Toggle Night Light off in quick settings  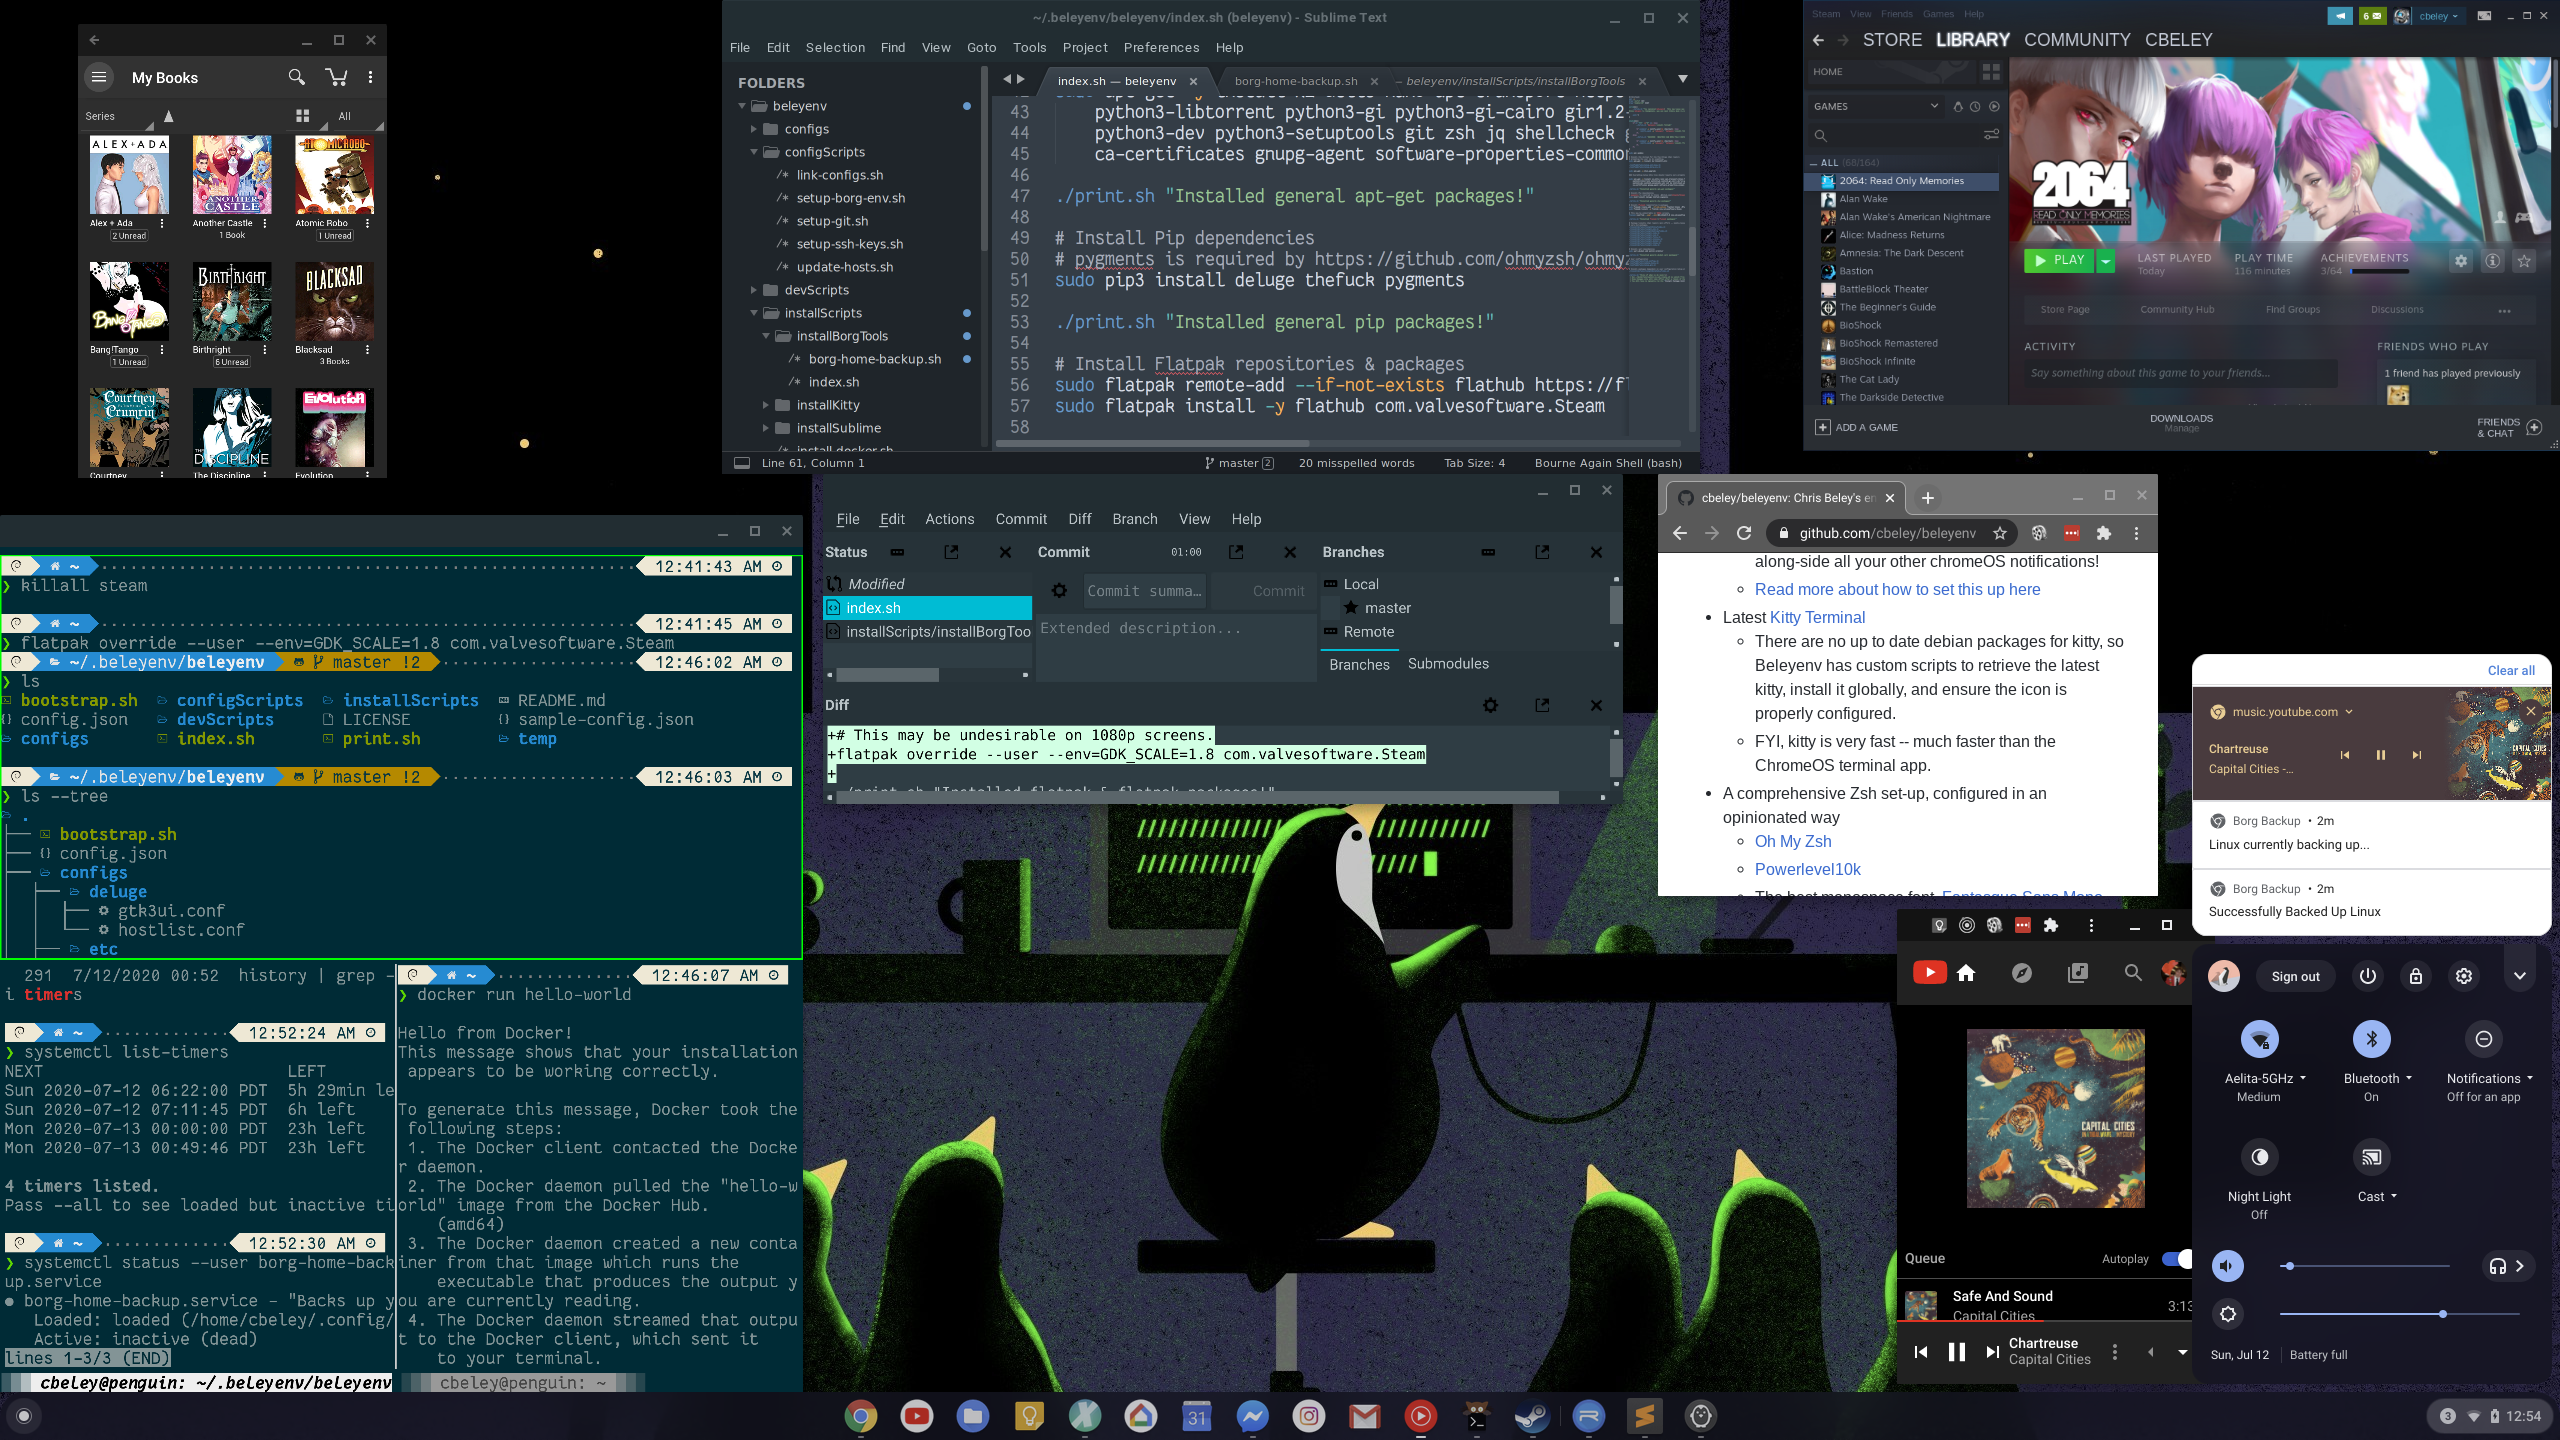[x=2259, y=1157]
